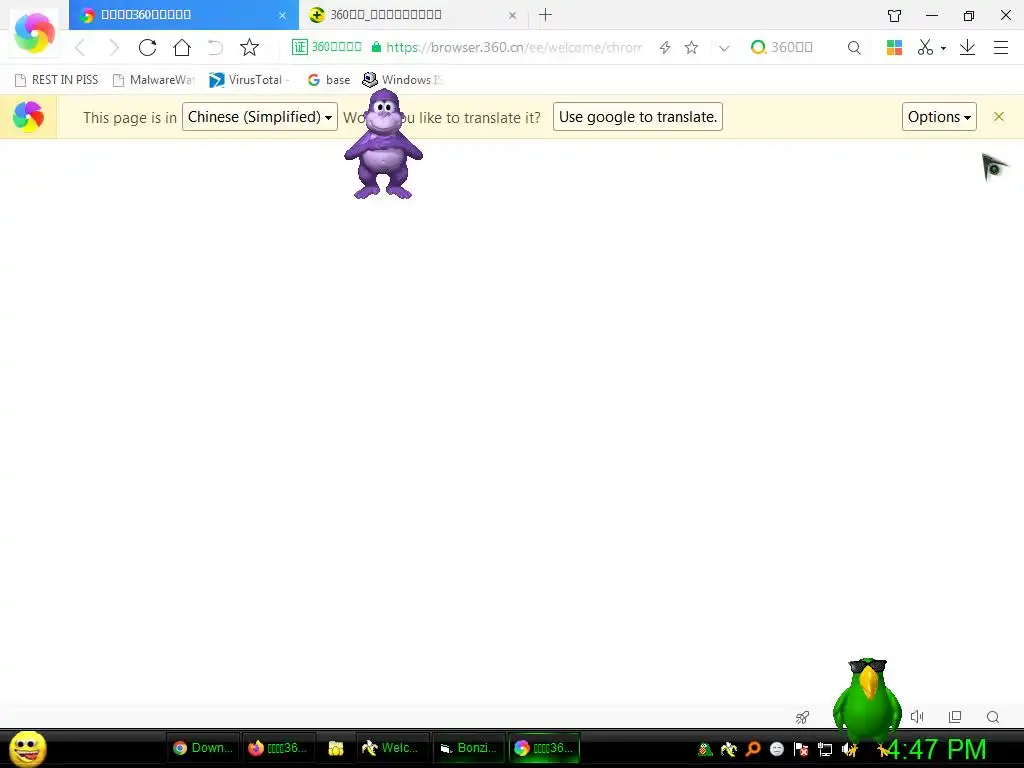
Task: Open the scissors tool dropdown arrow
Action: (943, 48)
